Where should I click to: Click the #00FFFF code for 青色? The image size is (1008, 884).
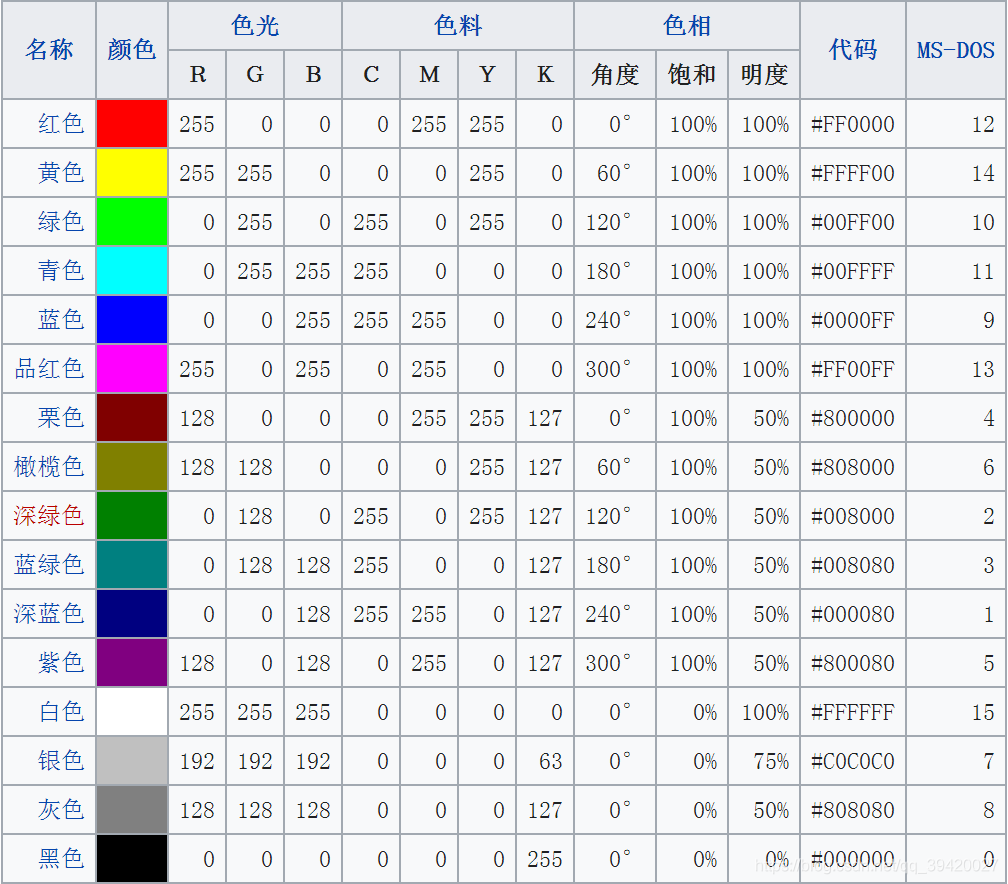pyautogui.click(x=852, y=271)
